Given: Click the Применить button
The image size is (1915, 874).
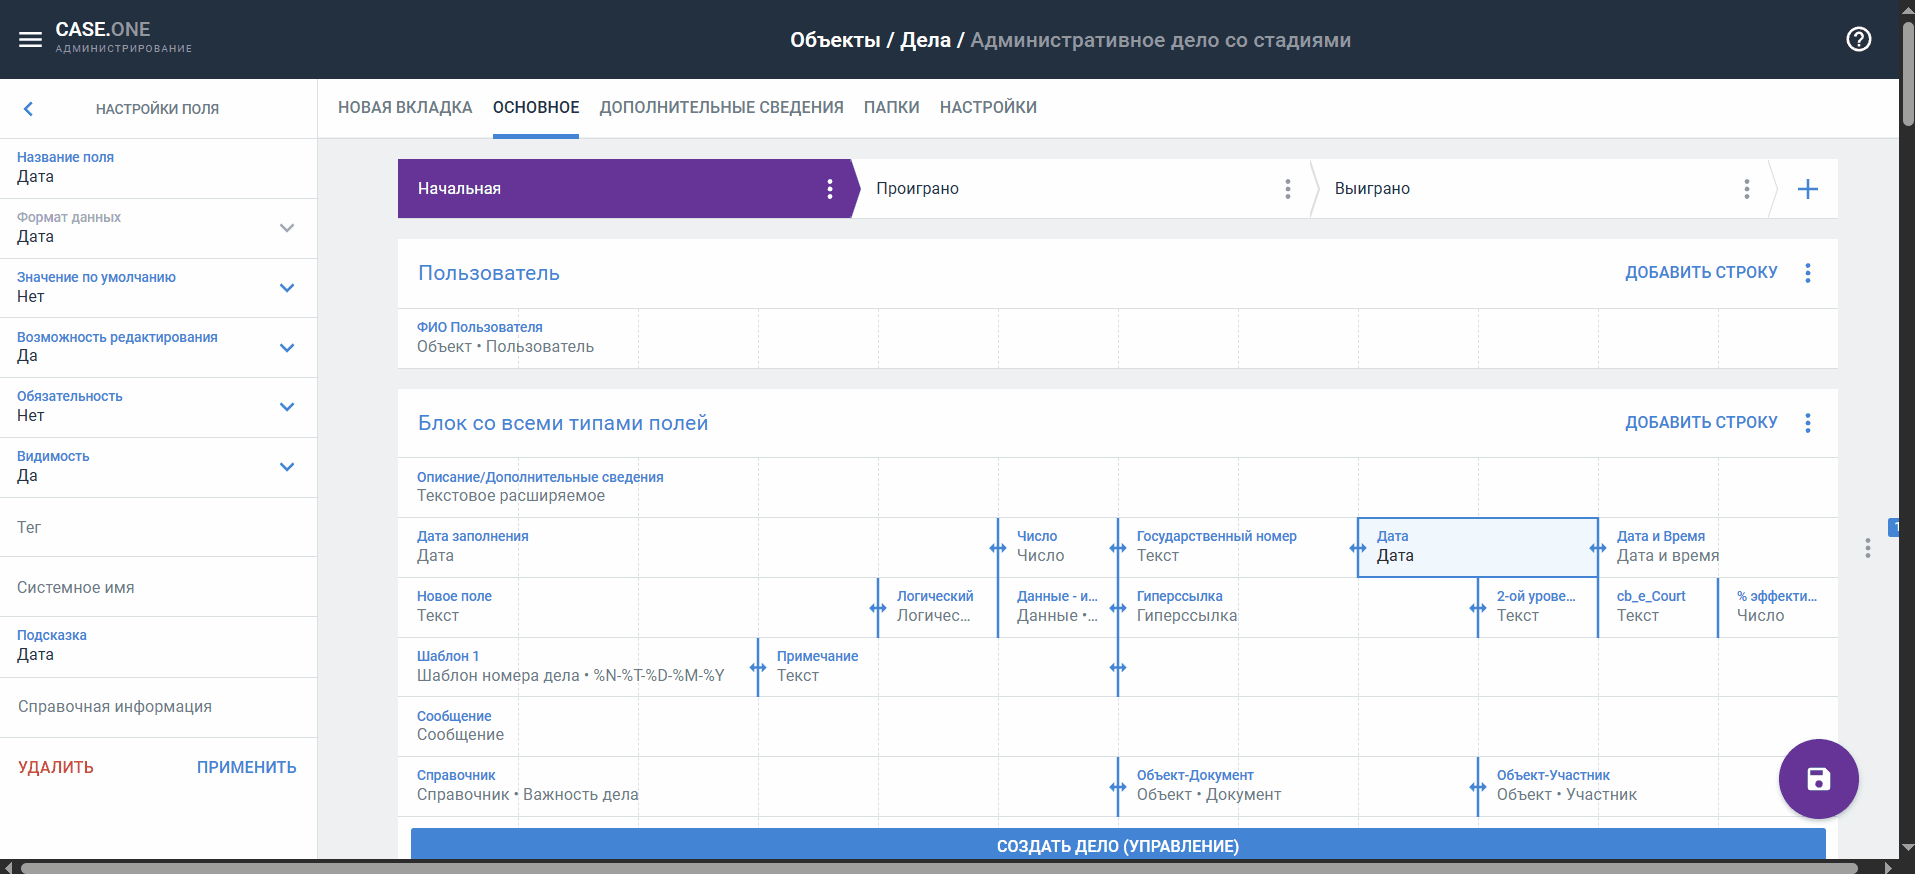Looking at the screenshot, I should pos(246,767).
